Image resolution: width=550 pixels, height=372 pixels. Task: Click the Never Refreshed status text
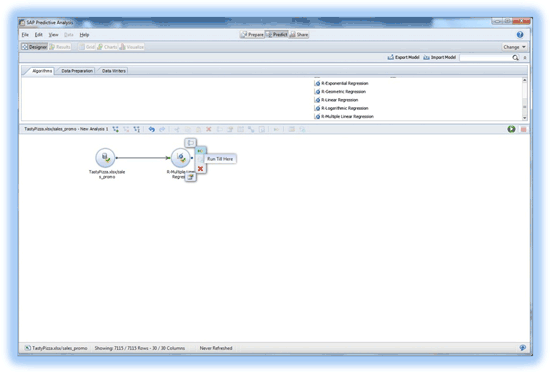(216, 348)
